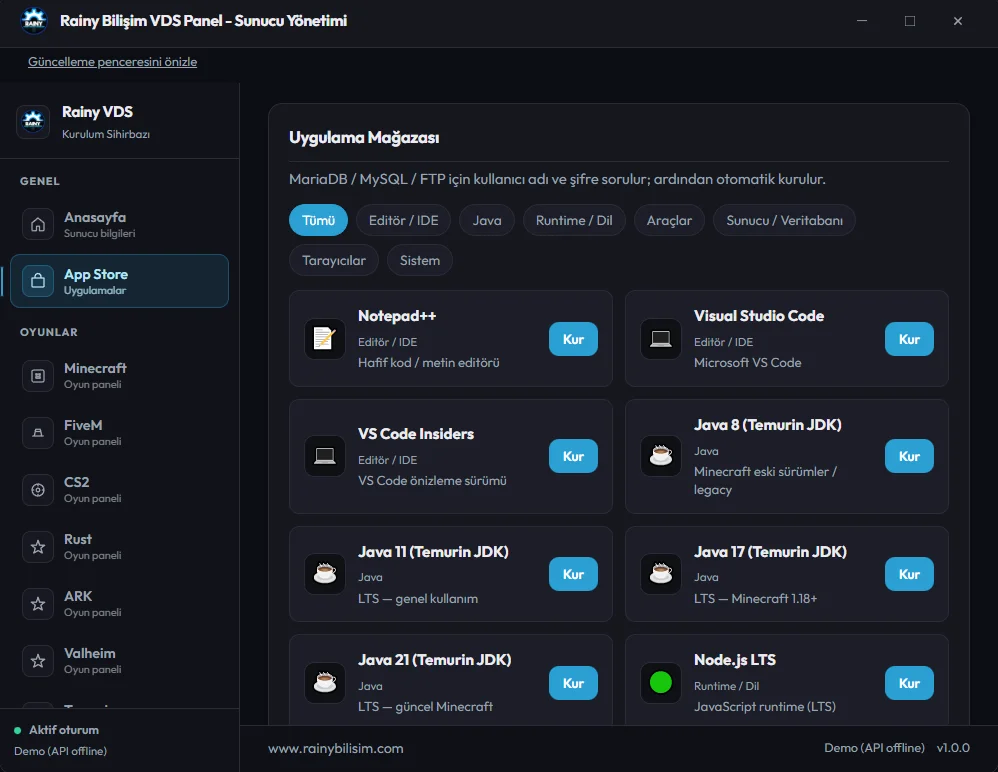Click the Java 21 coffee cup icon
The image size is (998, 772).
click(x=325, y=682)
